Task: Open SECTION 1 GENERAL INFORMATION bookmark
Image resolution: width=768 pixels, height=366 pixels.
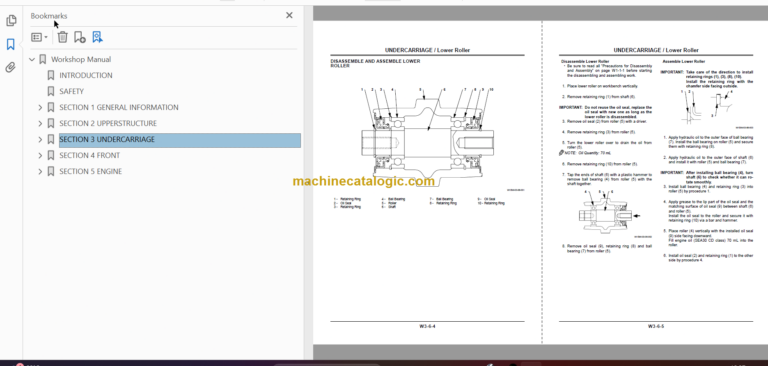Action: (x=119, y=107)
